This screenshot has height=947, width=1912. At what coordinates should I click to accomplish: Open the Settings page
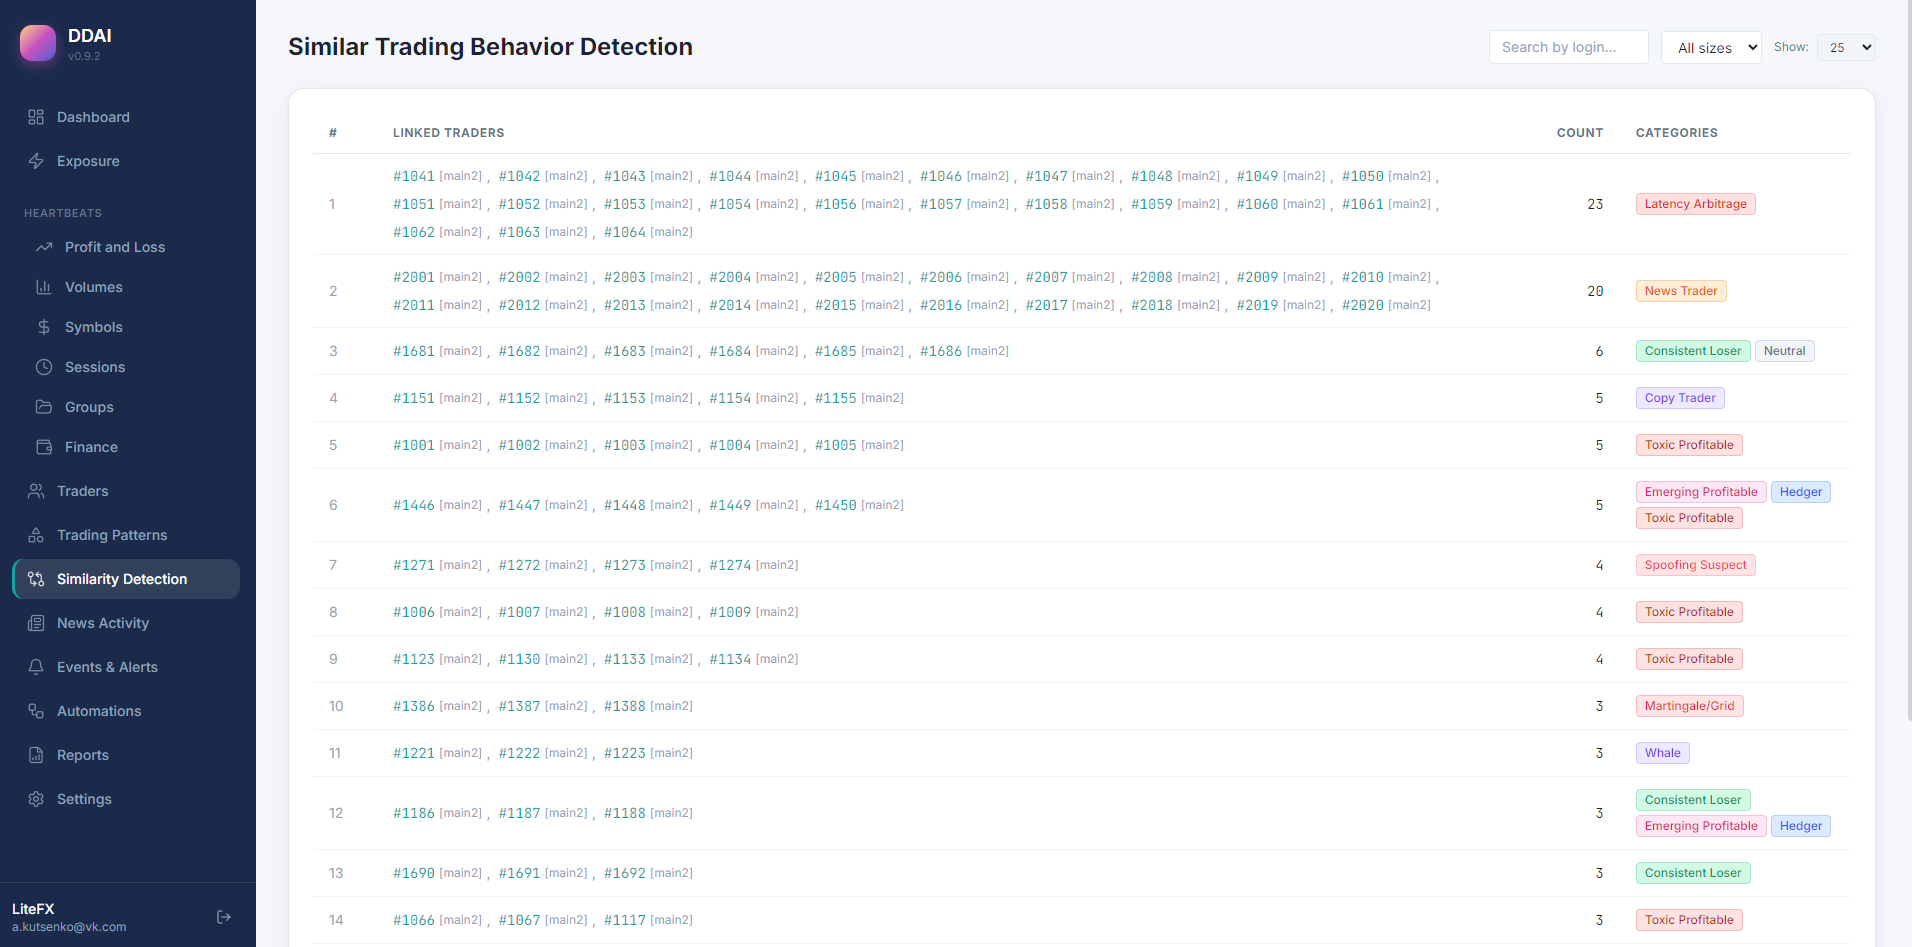point(126,799)
